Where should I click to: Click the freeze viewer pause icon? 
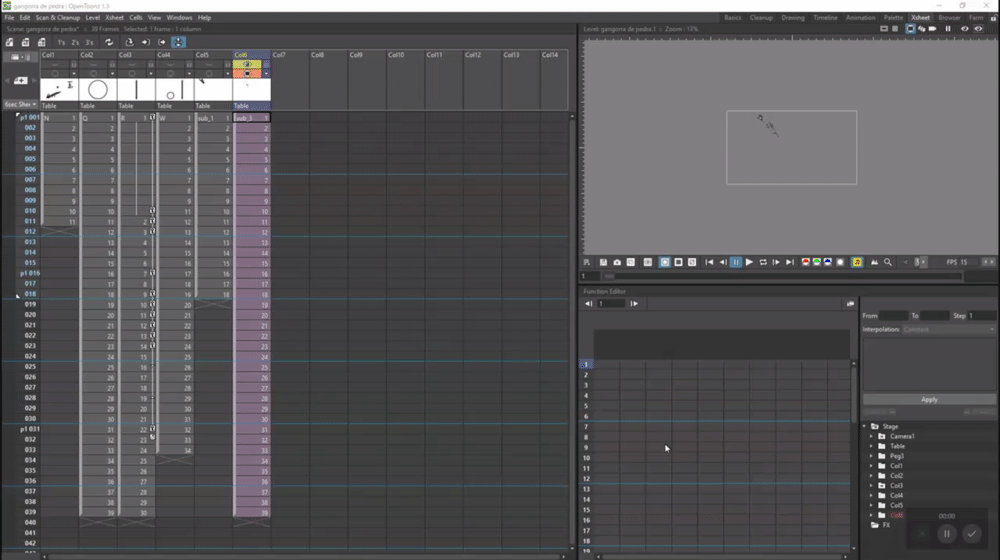click(948, 29)
